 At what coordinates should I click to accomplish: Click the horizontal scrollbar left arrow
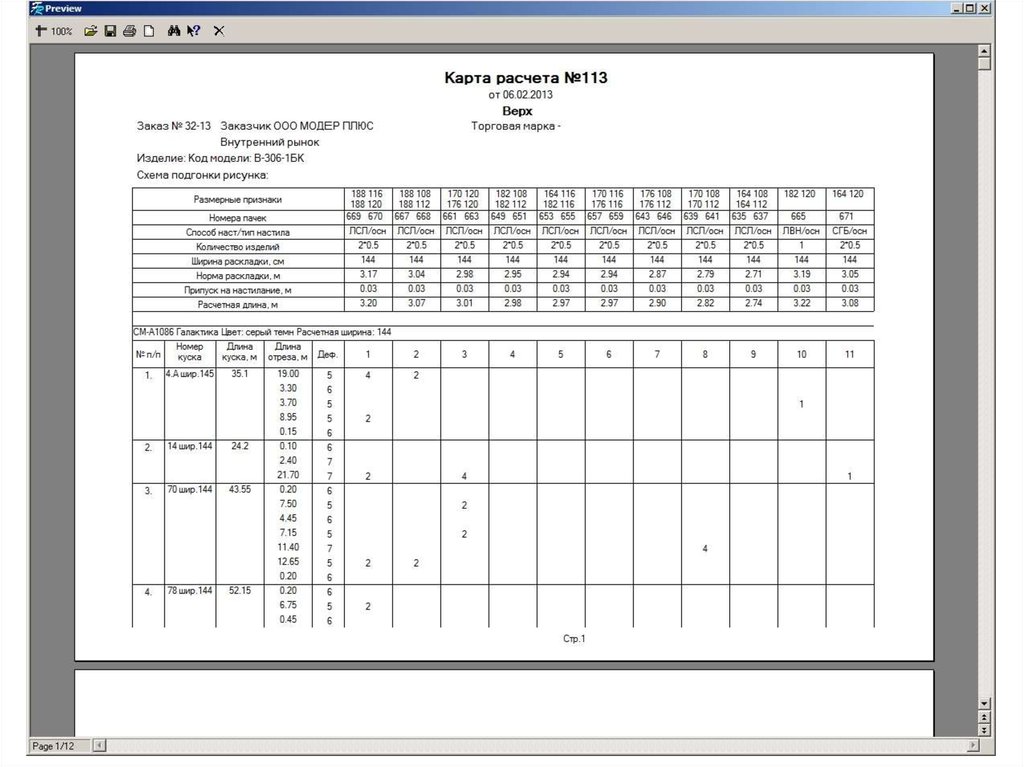(x=98, y=746)
